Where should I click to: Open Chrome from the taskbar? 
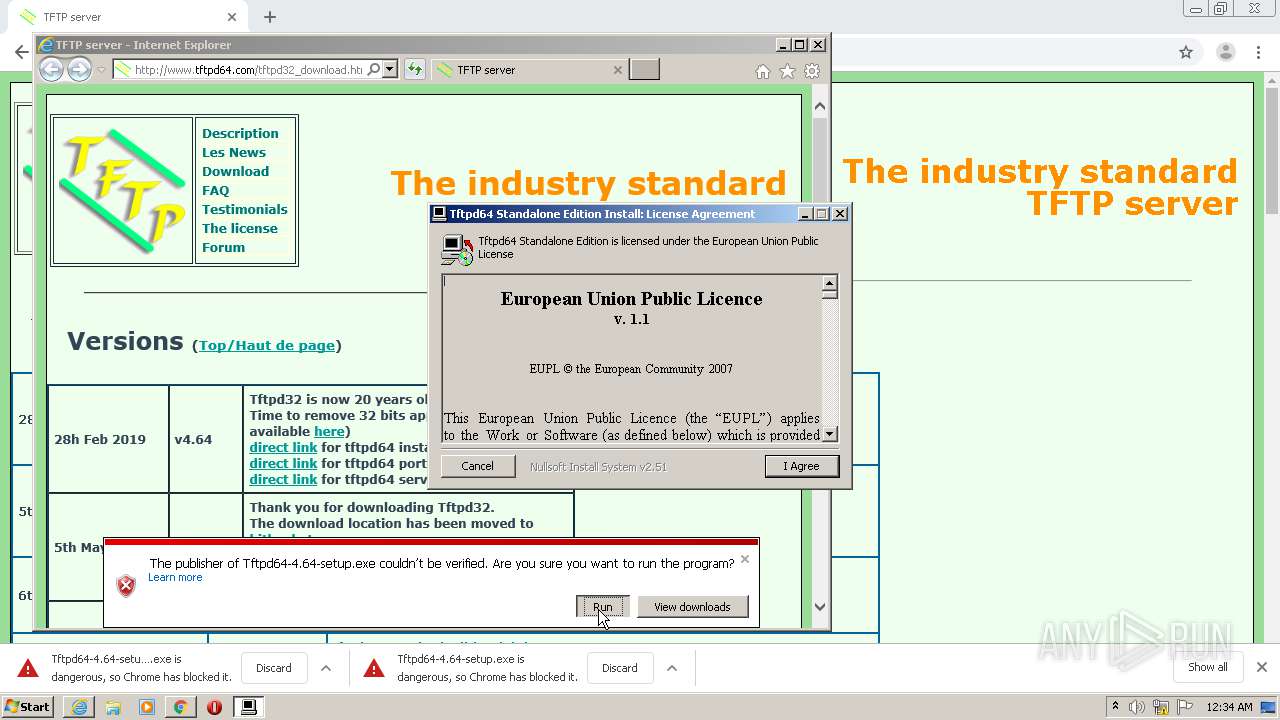pos(180,707)
